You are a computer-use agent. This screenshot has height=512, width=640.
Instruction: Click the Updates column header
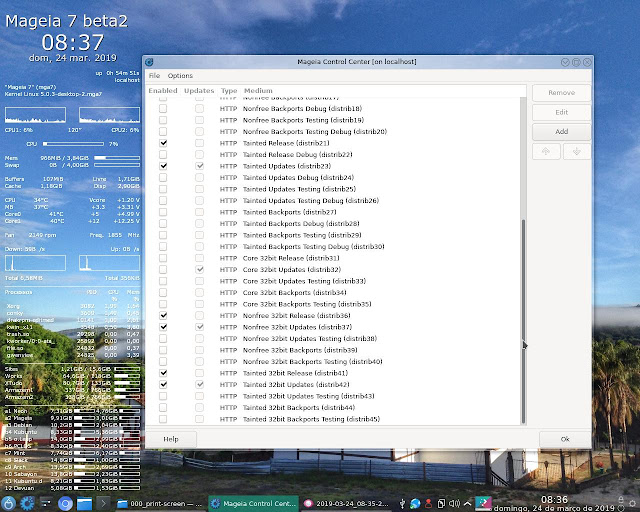199,91
